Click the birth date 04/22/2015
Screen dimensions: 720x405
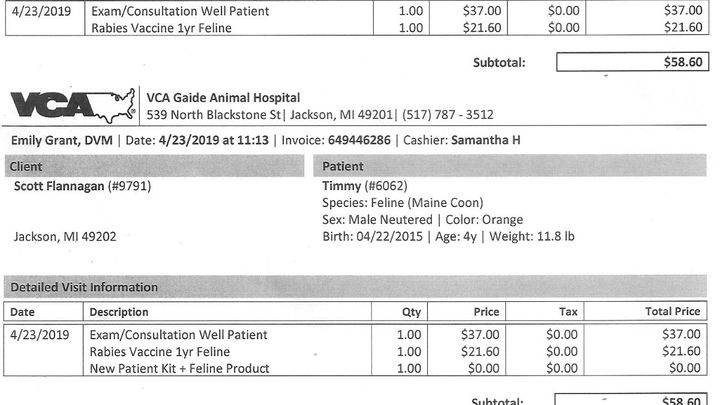389,236
